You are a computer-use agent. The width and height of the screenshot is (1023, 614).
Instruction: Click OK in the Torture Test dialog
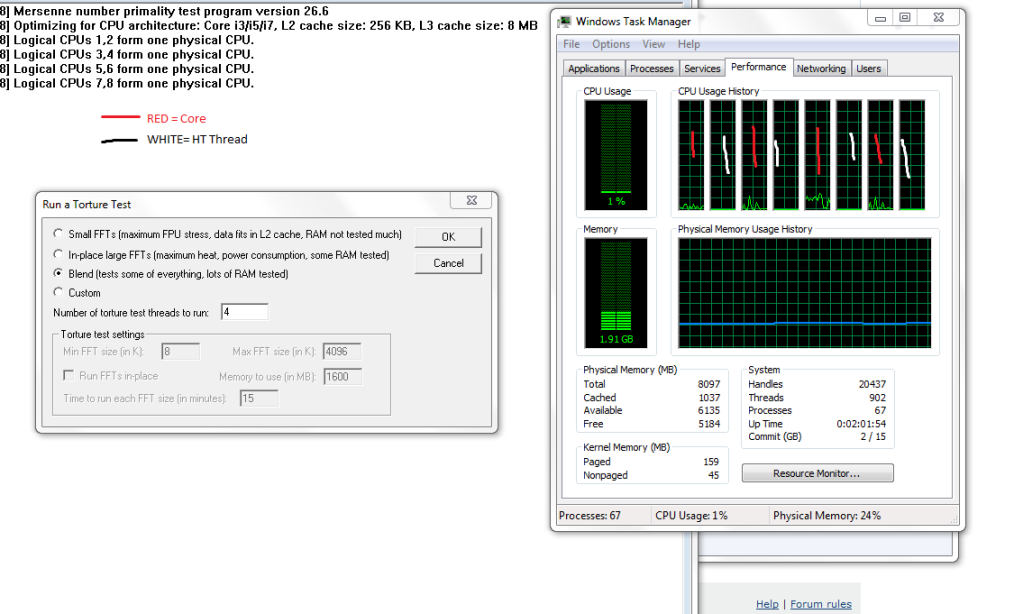pyautogui.click(x=448, y=237)
